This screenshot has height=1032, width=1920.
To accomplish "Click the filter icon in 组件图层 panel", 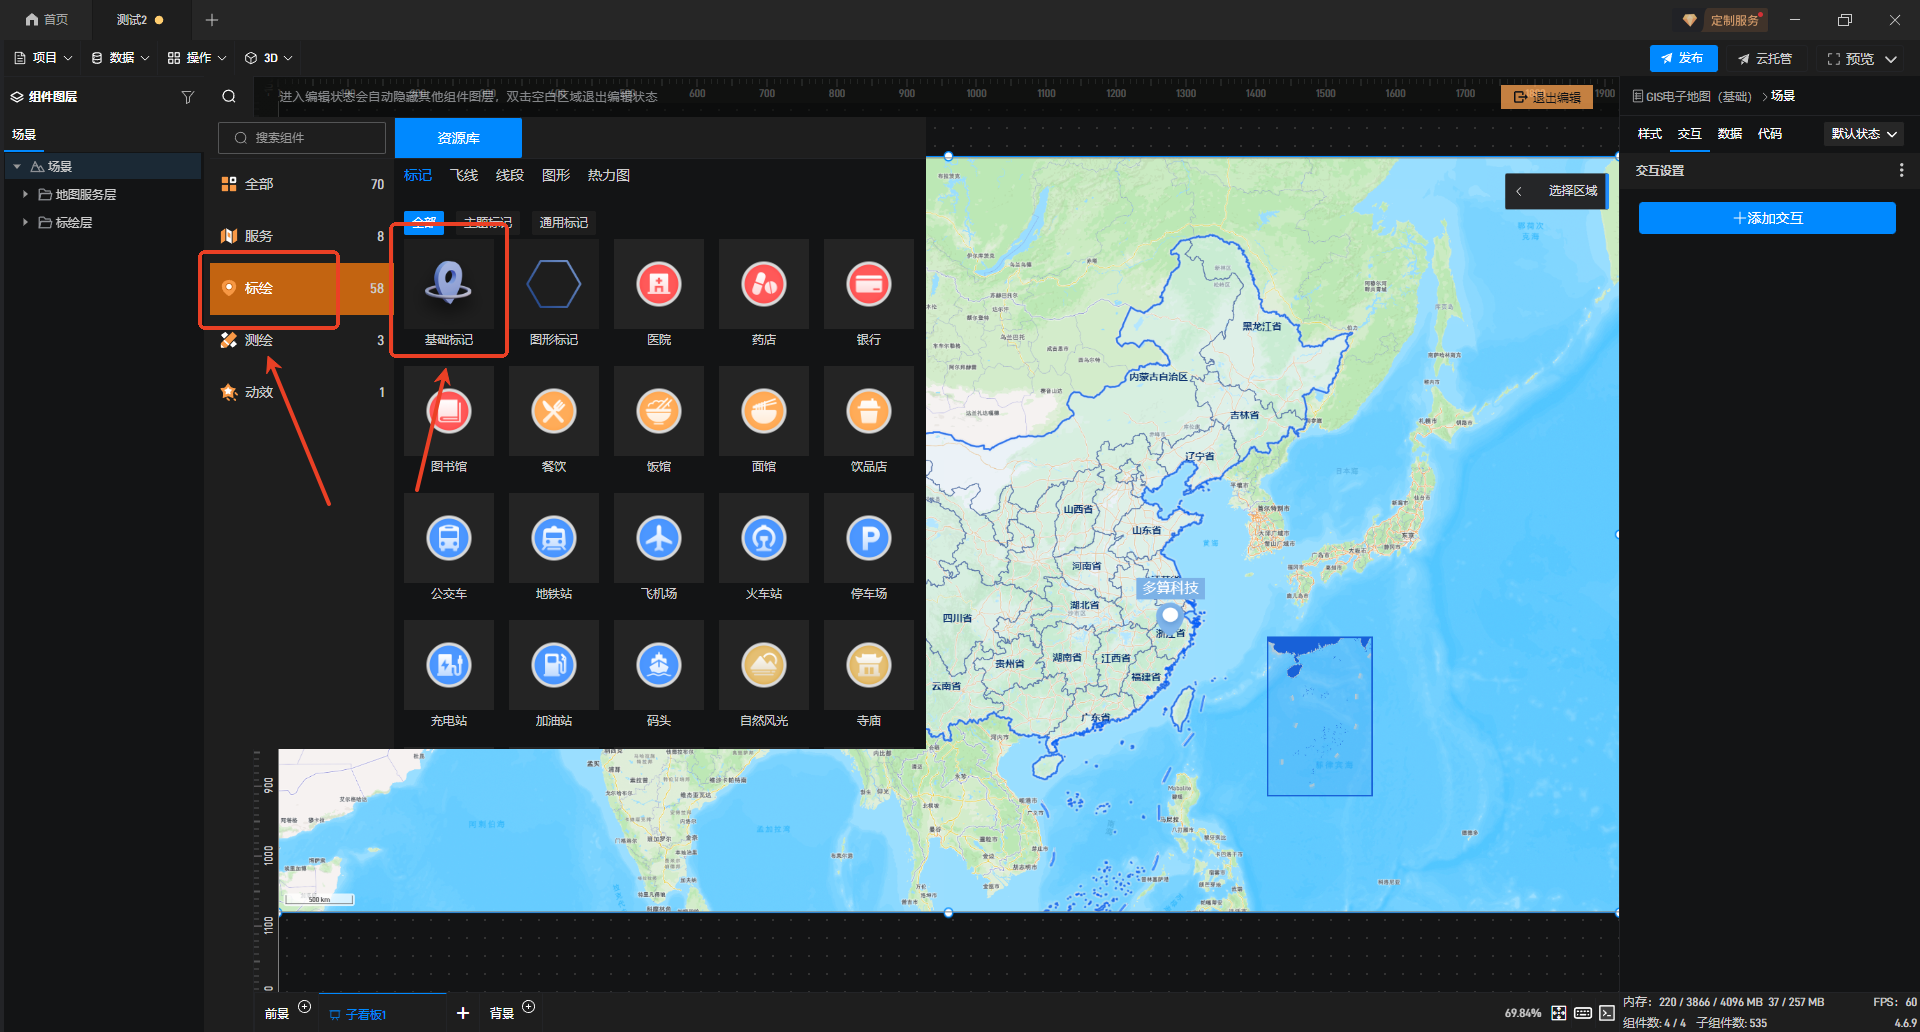I will tap(187, 97).
